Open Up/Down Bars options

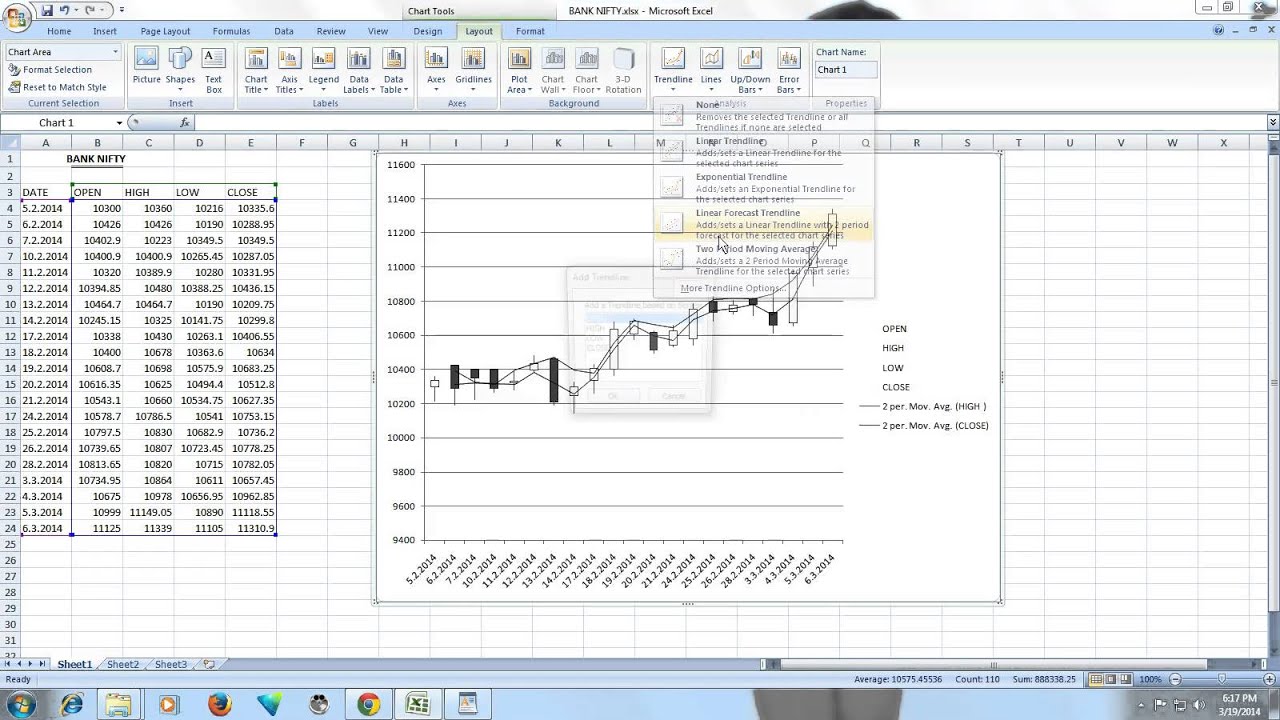point(750,70)
